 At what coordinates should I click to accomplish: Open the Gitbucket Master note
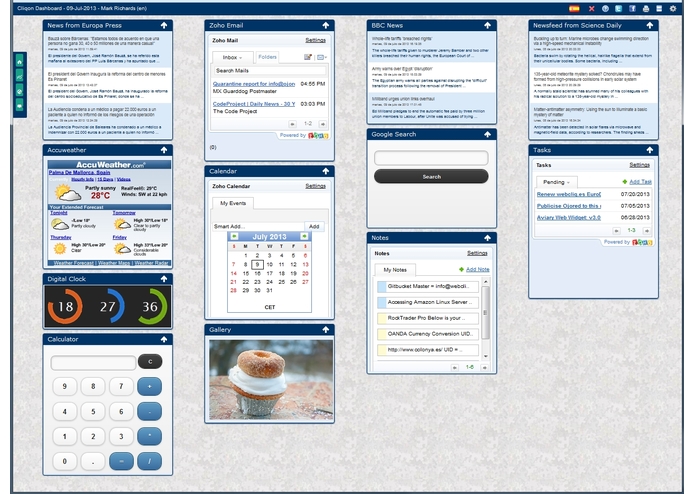pyautogui.click(x=428, y=287)
